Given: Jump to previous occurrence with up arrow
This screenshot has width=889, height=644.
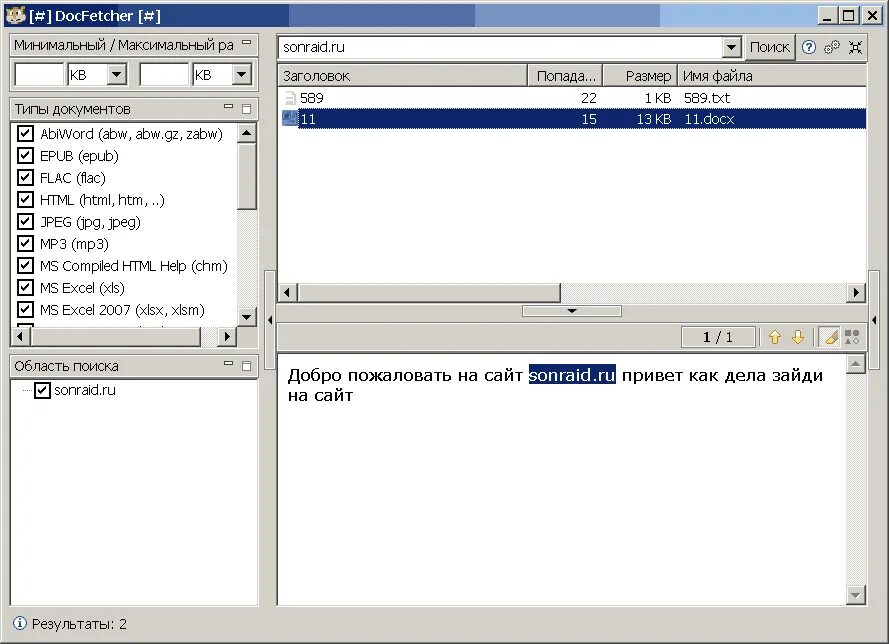Looking at the screenshot, I should pos(774,337).
